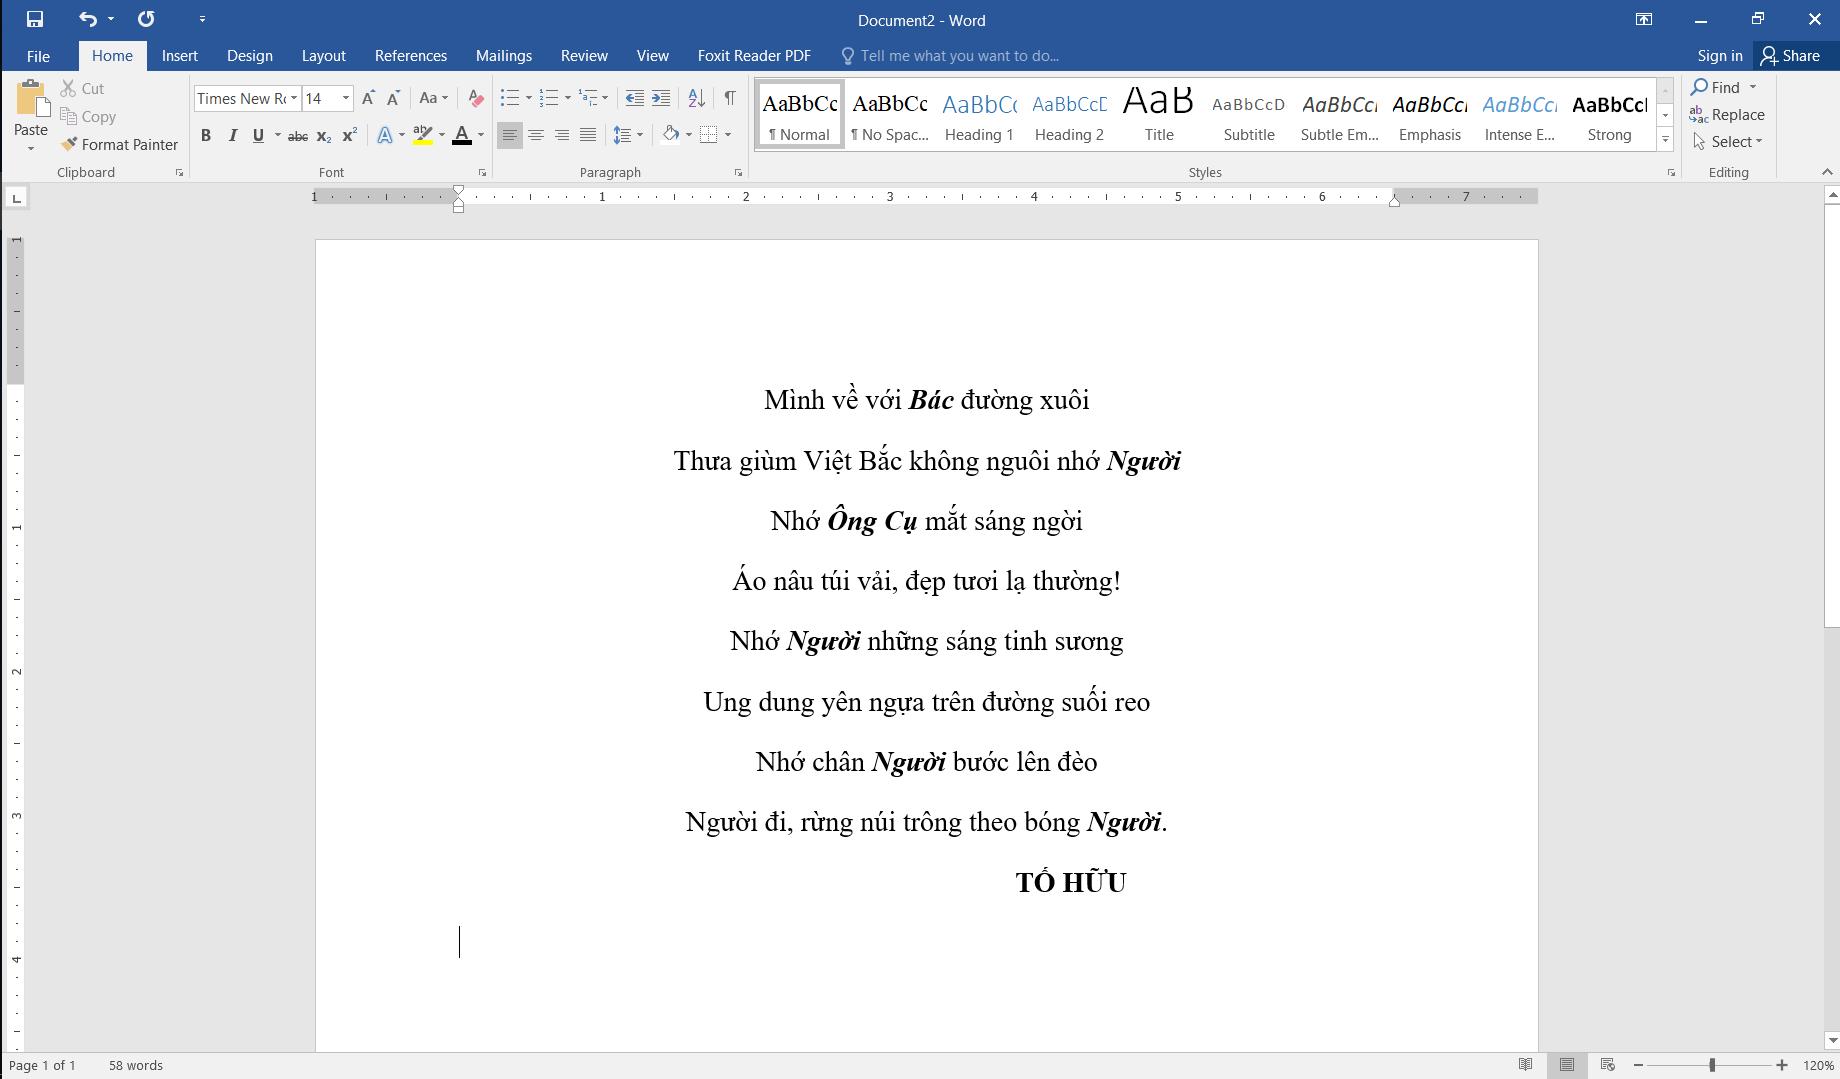The width and height of the screenshot is (1840, 1079).
Task: Apply numbered list formatting
Action: tap(549, 98)
